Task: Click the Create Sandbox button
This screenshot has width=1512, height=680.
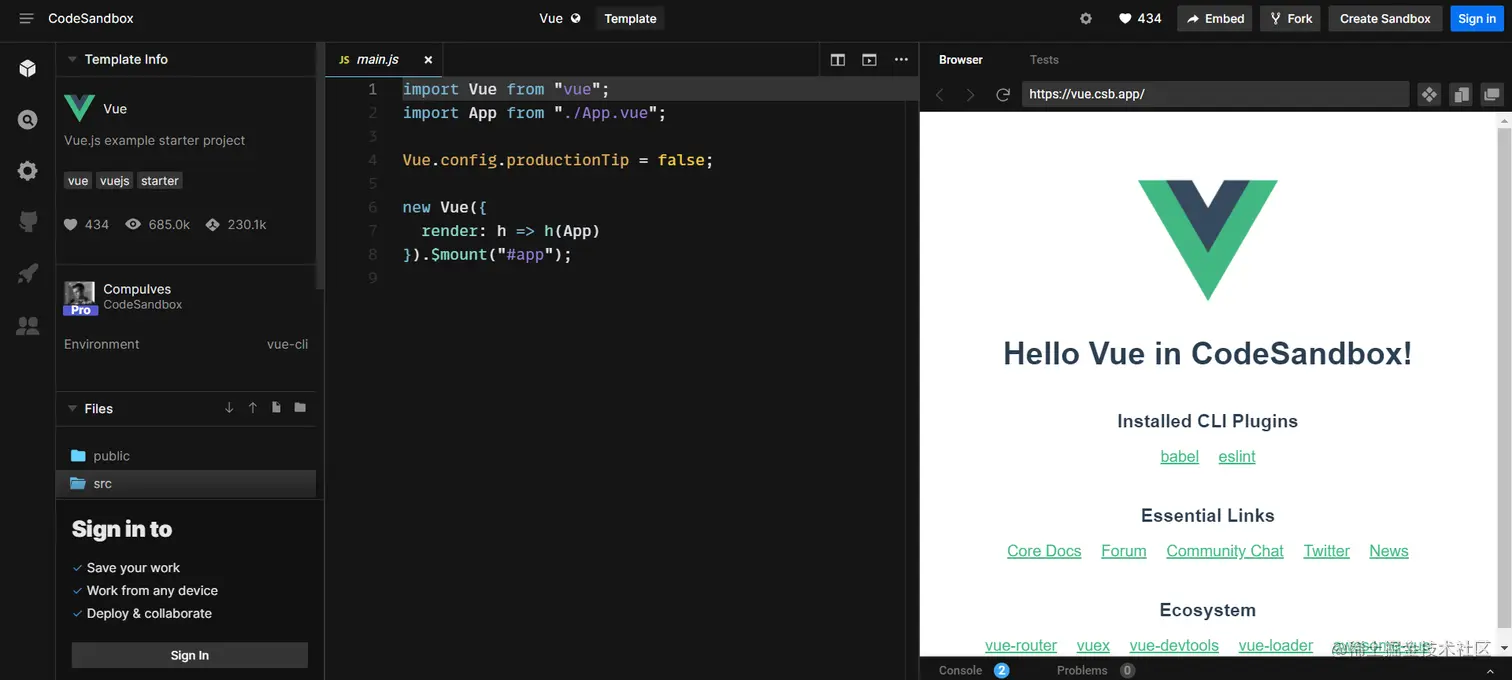Action: click(1385, 18)
